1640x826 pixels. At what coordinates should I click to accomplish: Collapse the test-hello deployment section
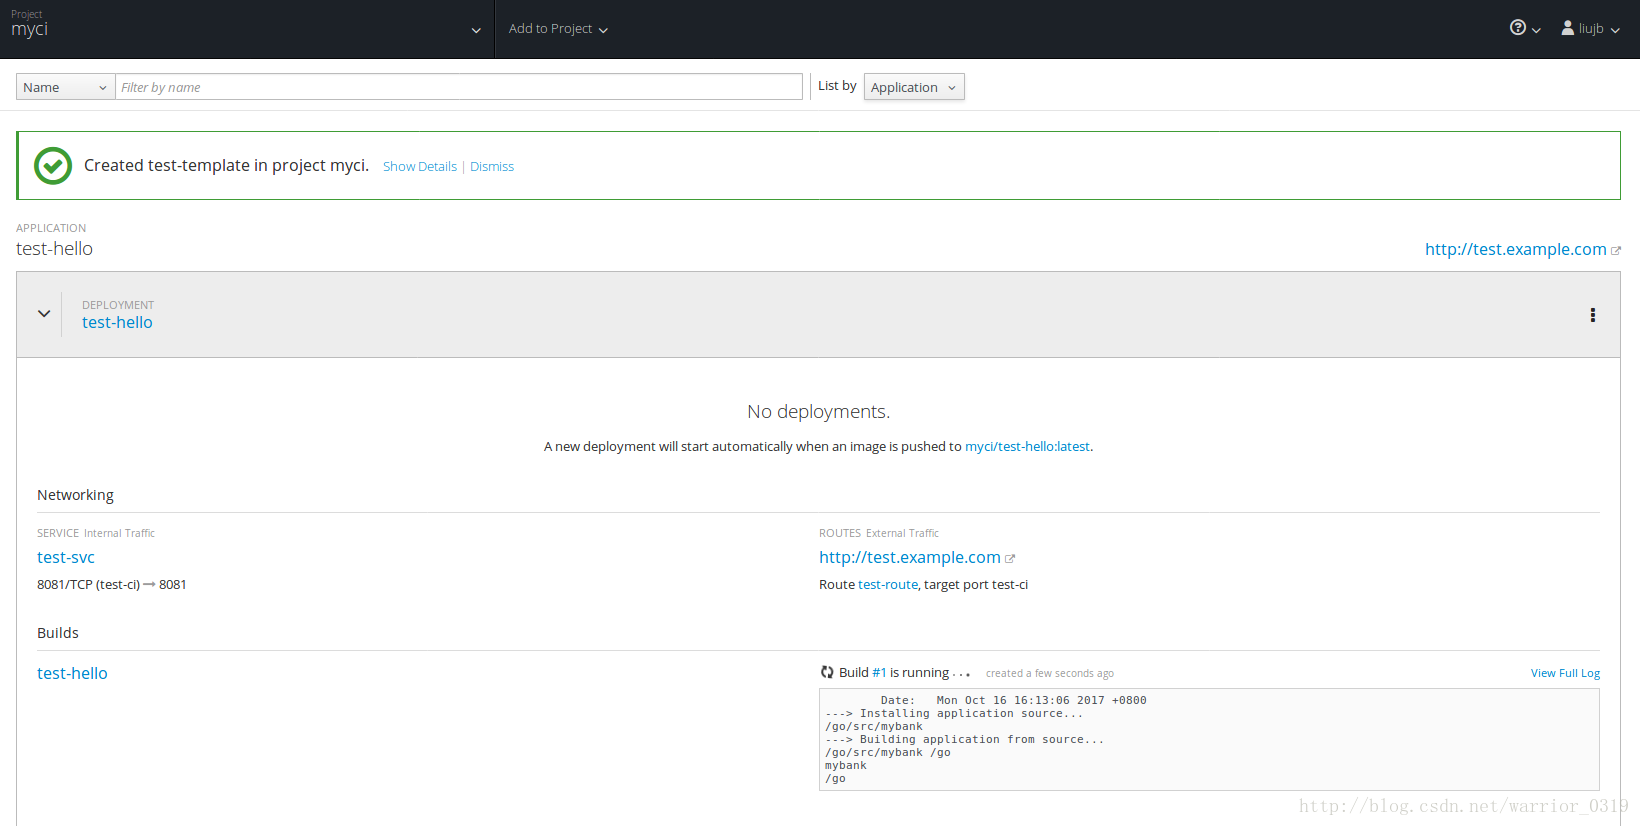pyautogui.click(x=44, y=313)
